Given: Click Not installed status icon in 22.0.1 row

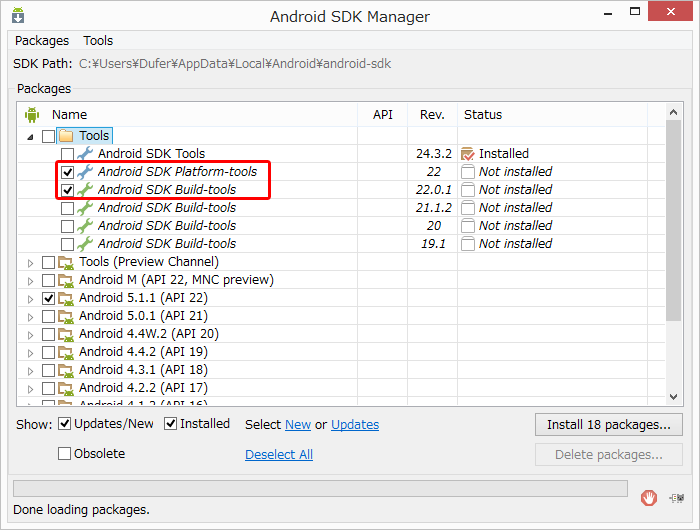Looking at the screenshot, I should [x=467, y=190].
